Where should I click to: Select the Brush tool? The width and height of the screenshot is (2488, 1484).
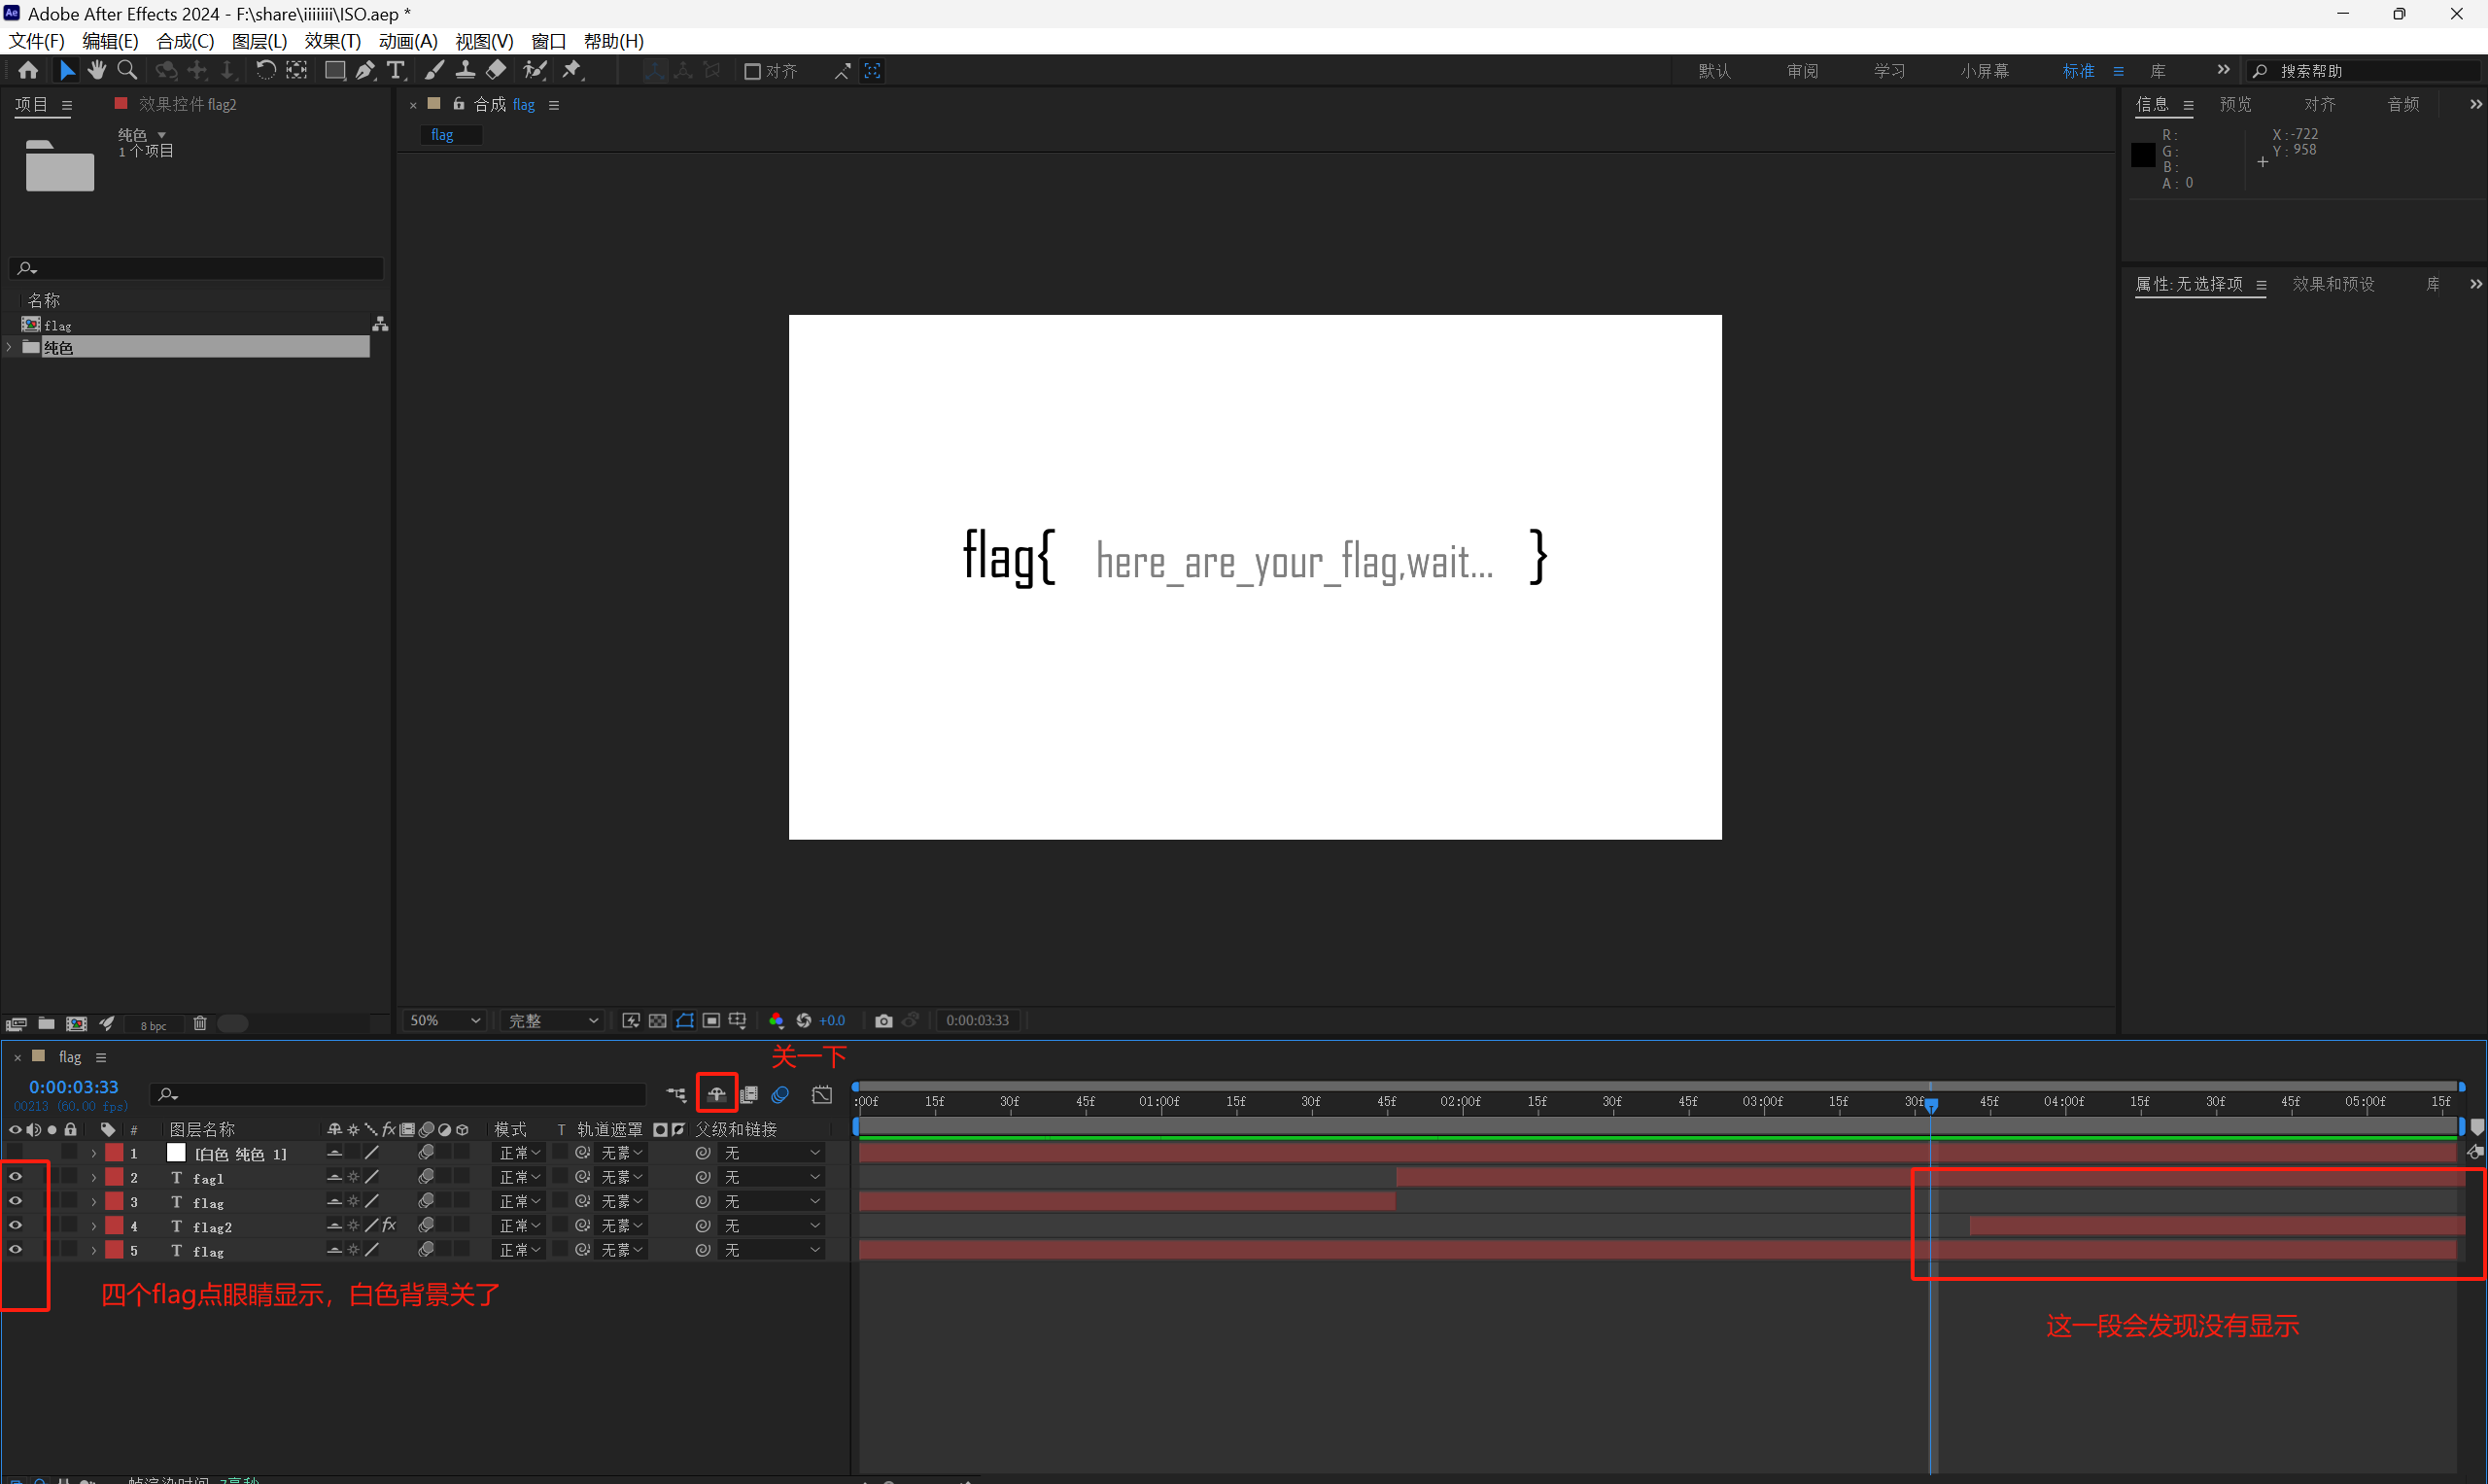(434, 70)
